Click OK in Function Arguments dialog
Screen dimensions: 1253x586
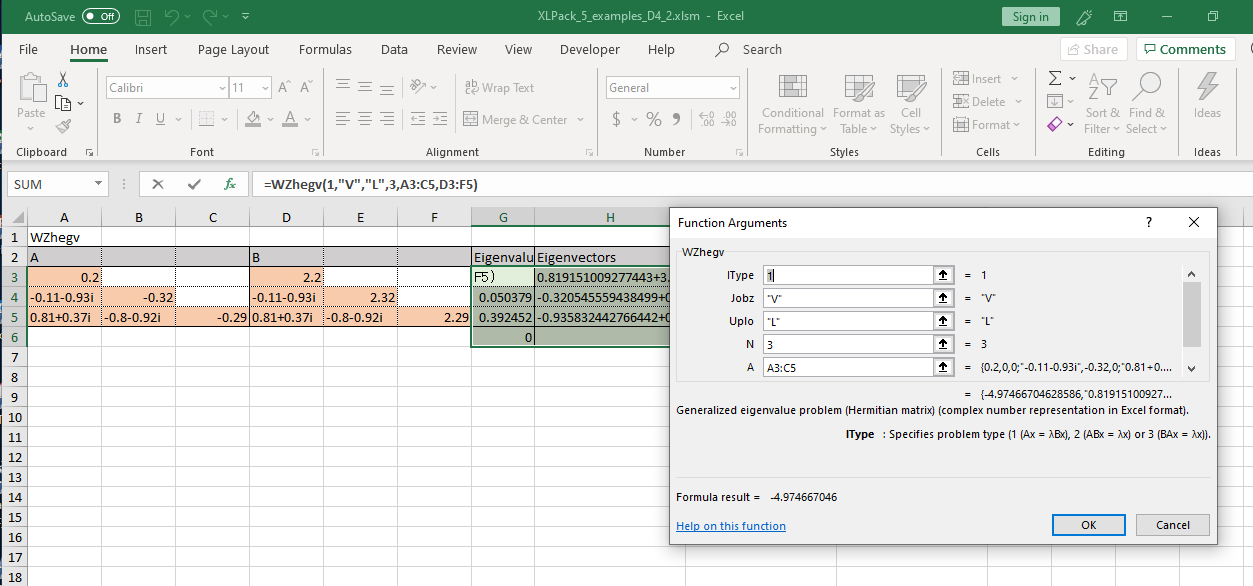(1089, 525)
